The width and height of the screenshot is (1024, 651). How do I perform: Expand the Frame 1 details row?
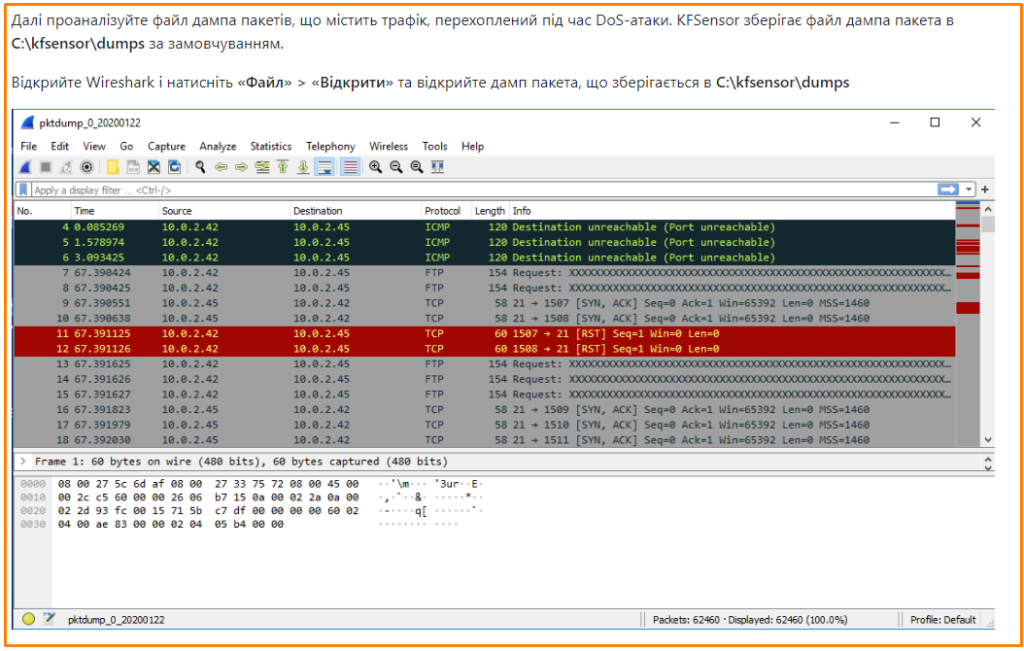click(23, 462)
